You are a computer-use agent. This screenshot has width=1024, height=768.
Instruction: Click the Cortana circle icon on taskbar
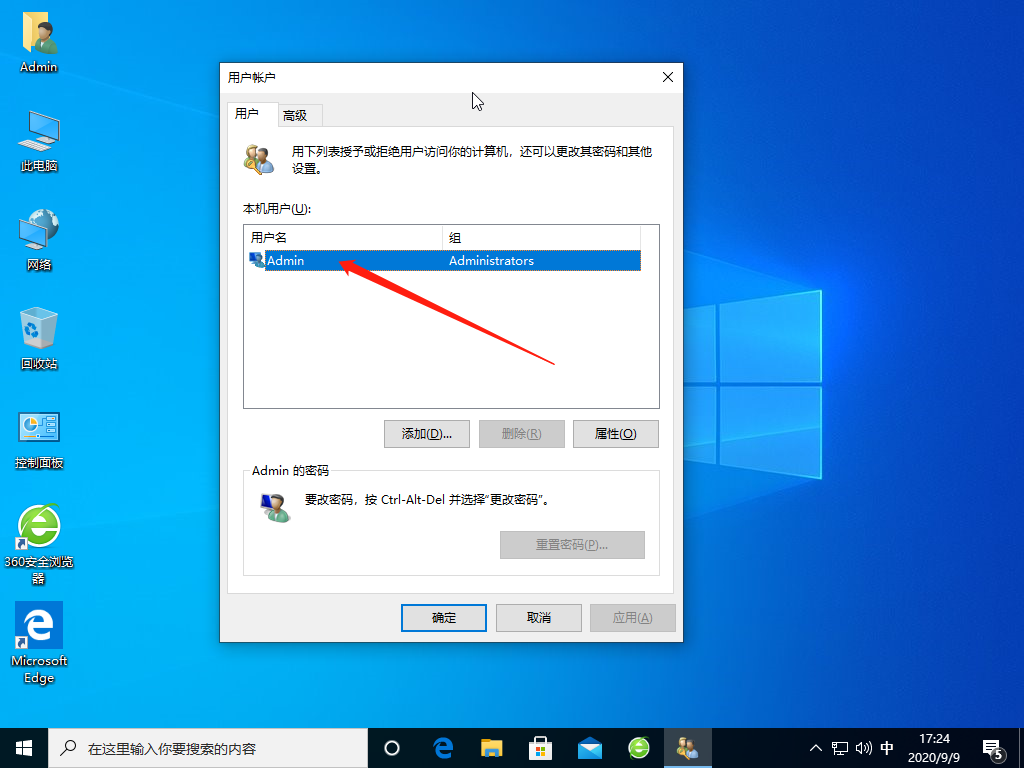coord(392,748)
